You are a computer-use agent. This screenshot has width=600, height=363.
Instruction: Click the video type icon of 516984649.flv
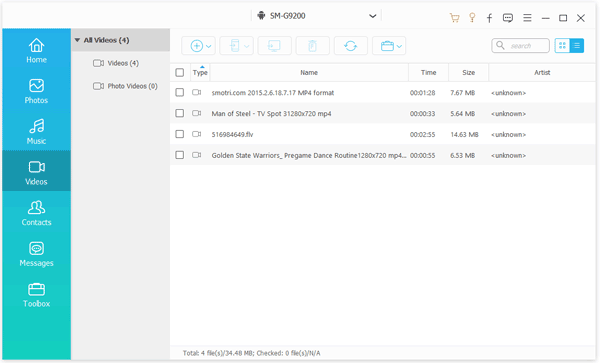tap(197, 134)
